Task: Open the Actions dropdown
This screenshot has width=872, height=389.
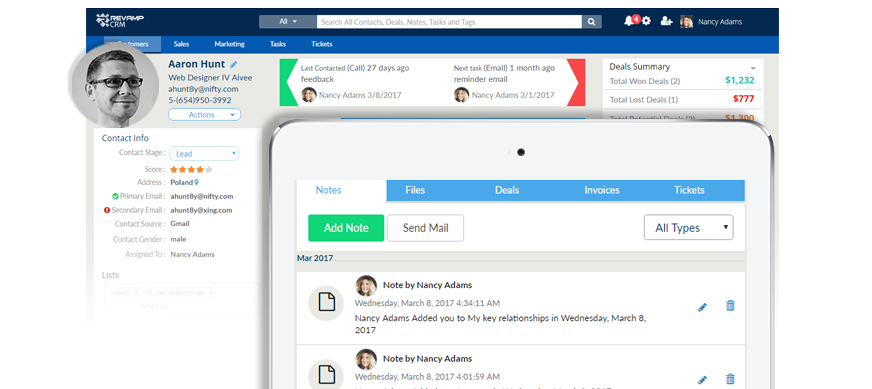Action: (x=205, y=115)
